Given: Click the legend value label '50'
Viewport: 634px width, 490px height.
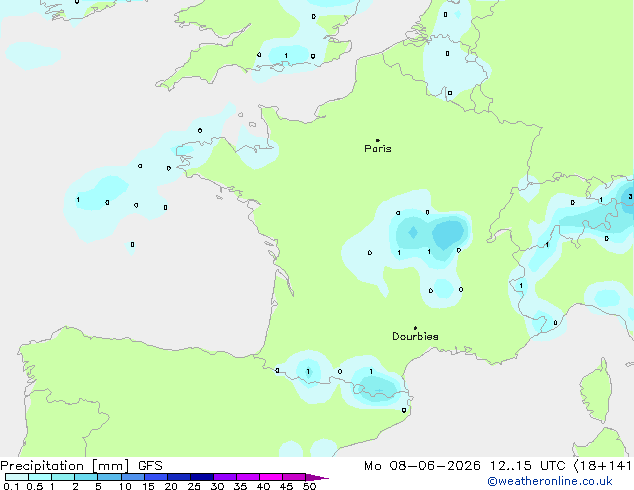Looking at the screenshot, I should point(309,486).
